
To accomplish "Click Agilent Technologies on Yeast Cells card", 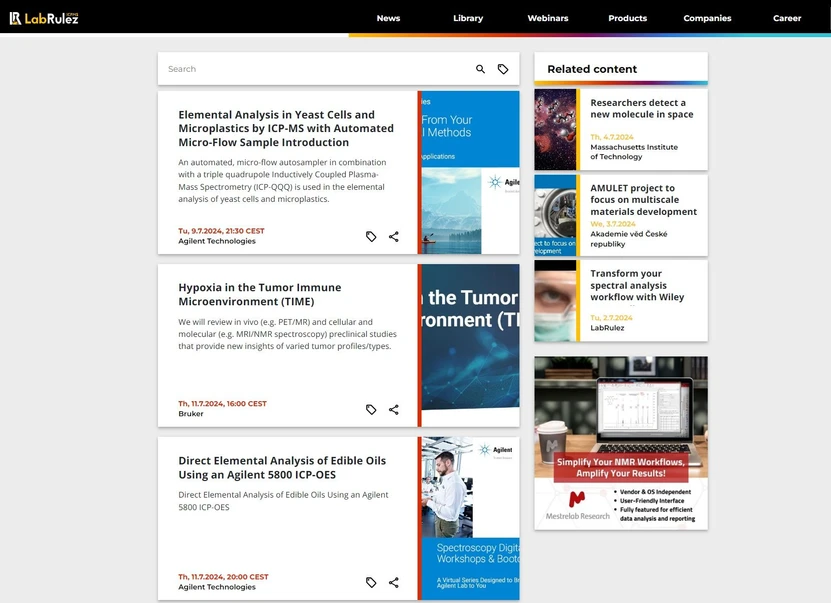I will pyautogui.click(x=217, y=241).
